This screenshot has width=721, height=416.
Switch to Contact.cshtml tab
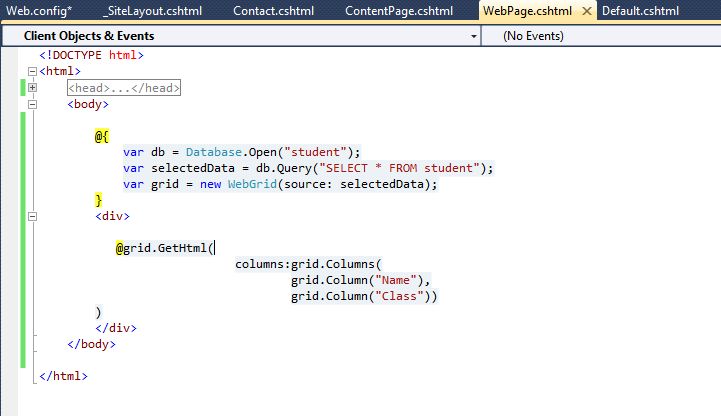pyautogui.click(x=274, y=11)
